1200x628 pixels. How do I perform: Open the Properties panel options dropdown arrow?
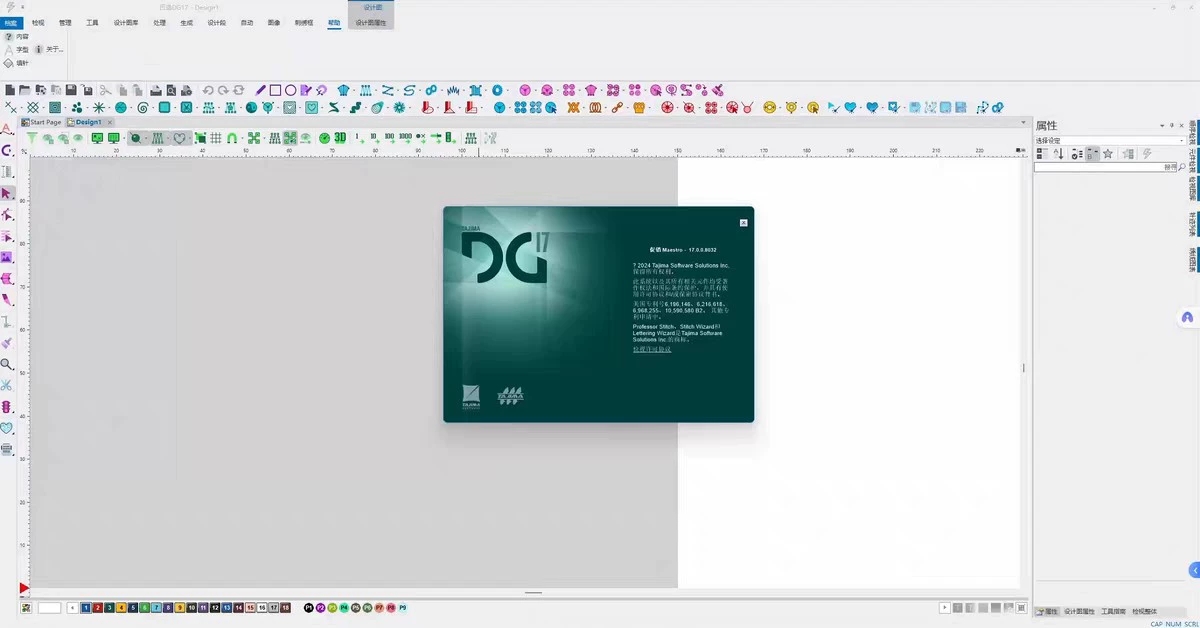(x=1162, y=126)
